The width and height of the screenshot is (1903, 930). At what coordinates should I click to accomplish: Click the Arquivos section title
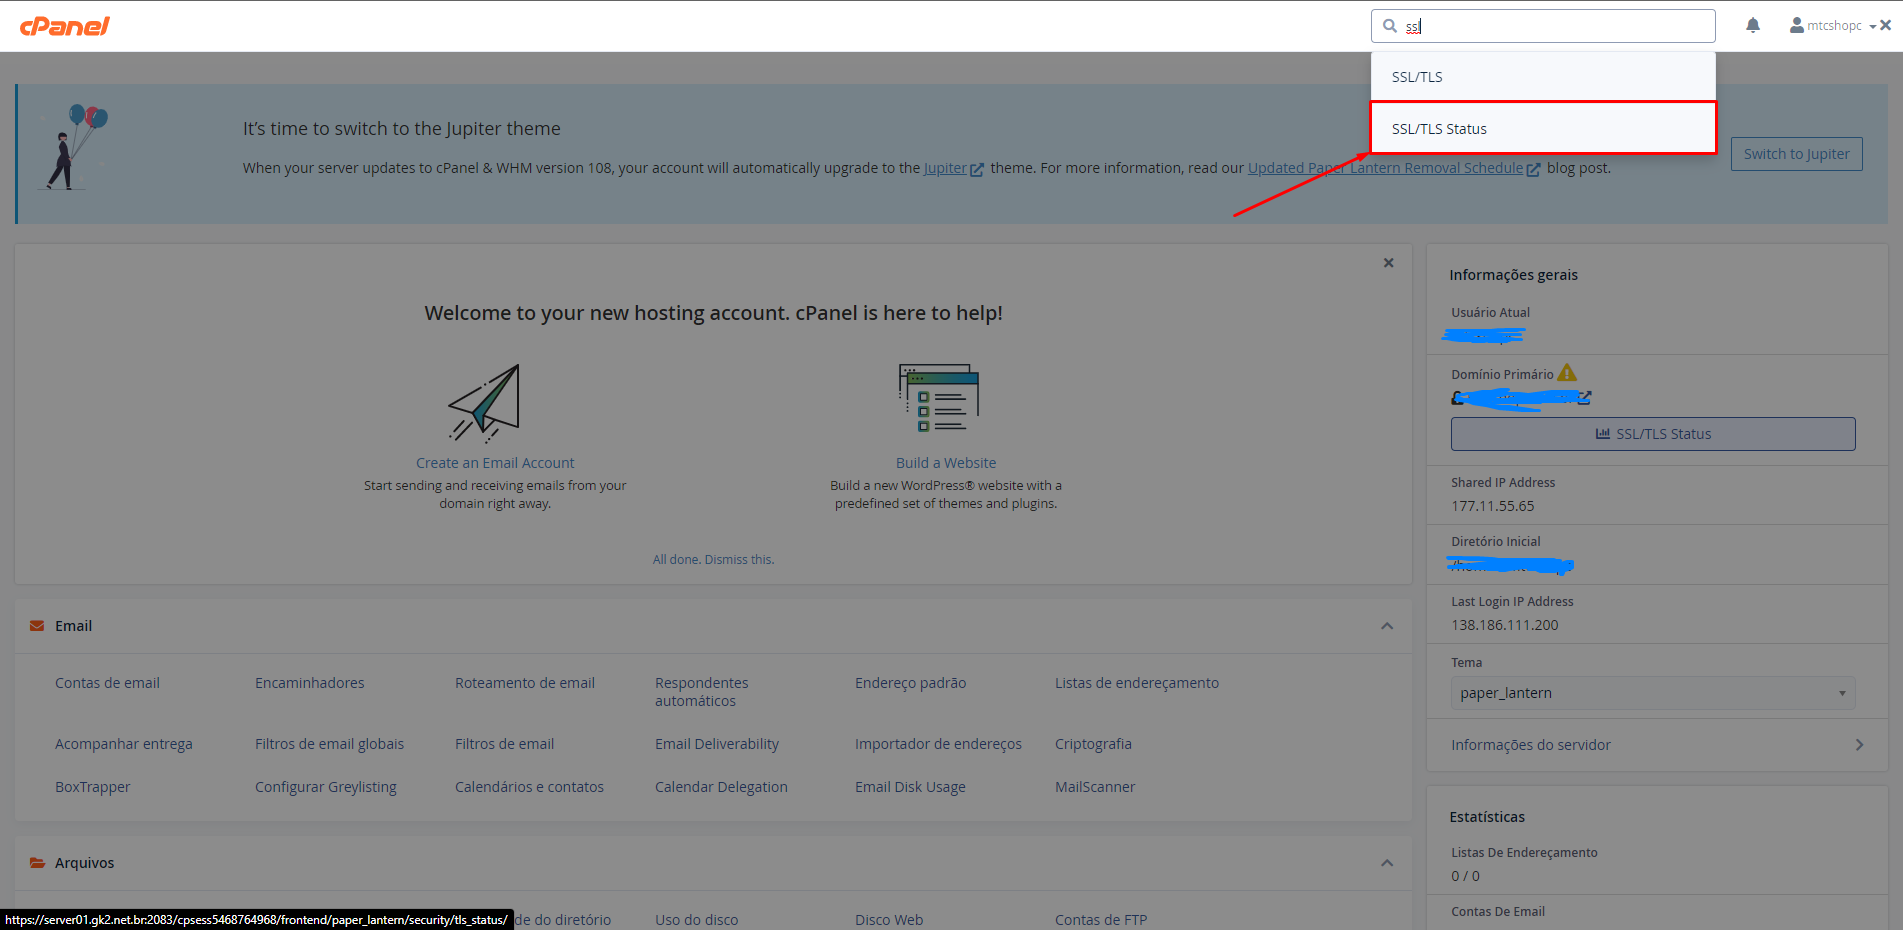(84, 863)
